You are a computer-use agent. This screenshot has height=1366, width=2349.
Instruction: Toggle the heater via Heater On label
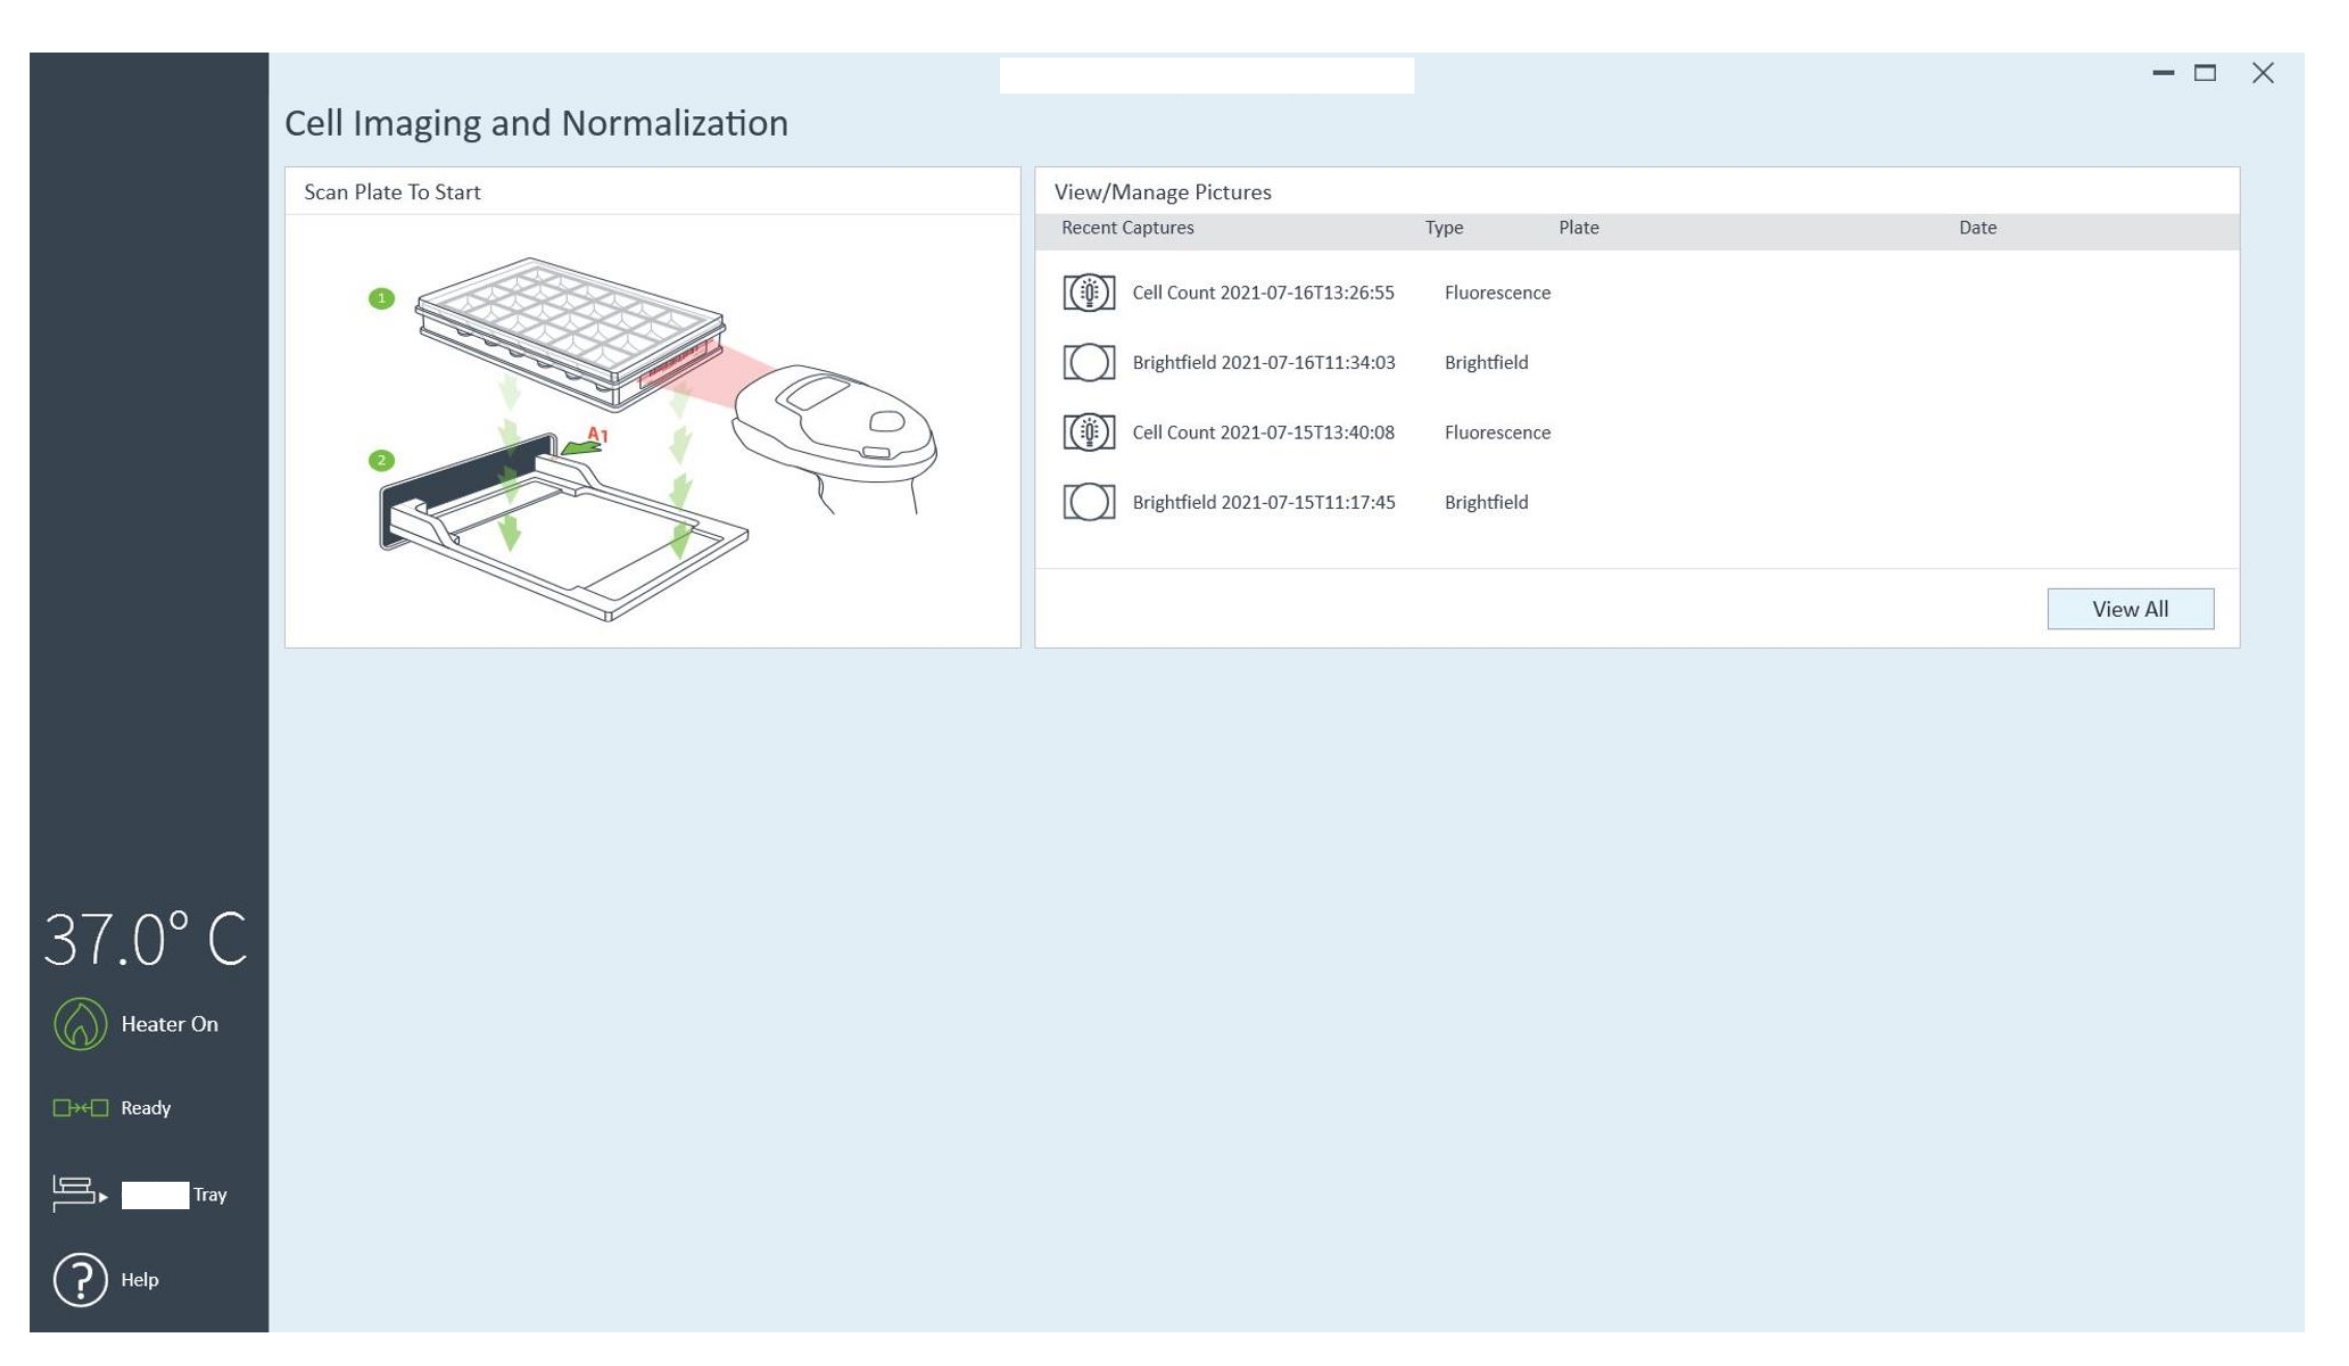[x=169, y=1024]
